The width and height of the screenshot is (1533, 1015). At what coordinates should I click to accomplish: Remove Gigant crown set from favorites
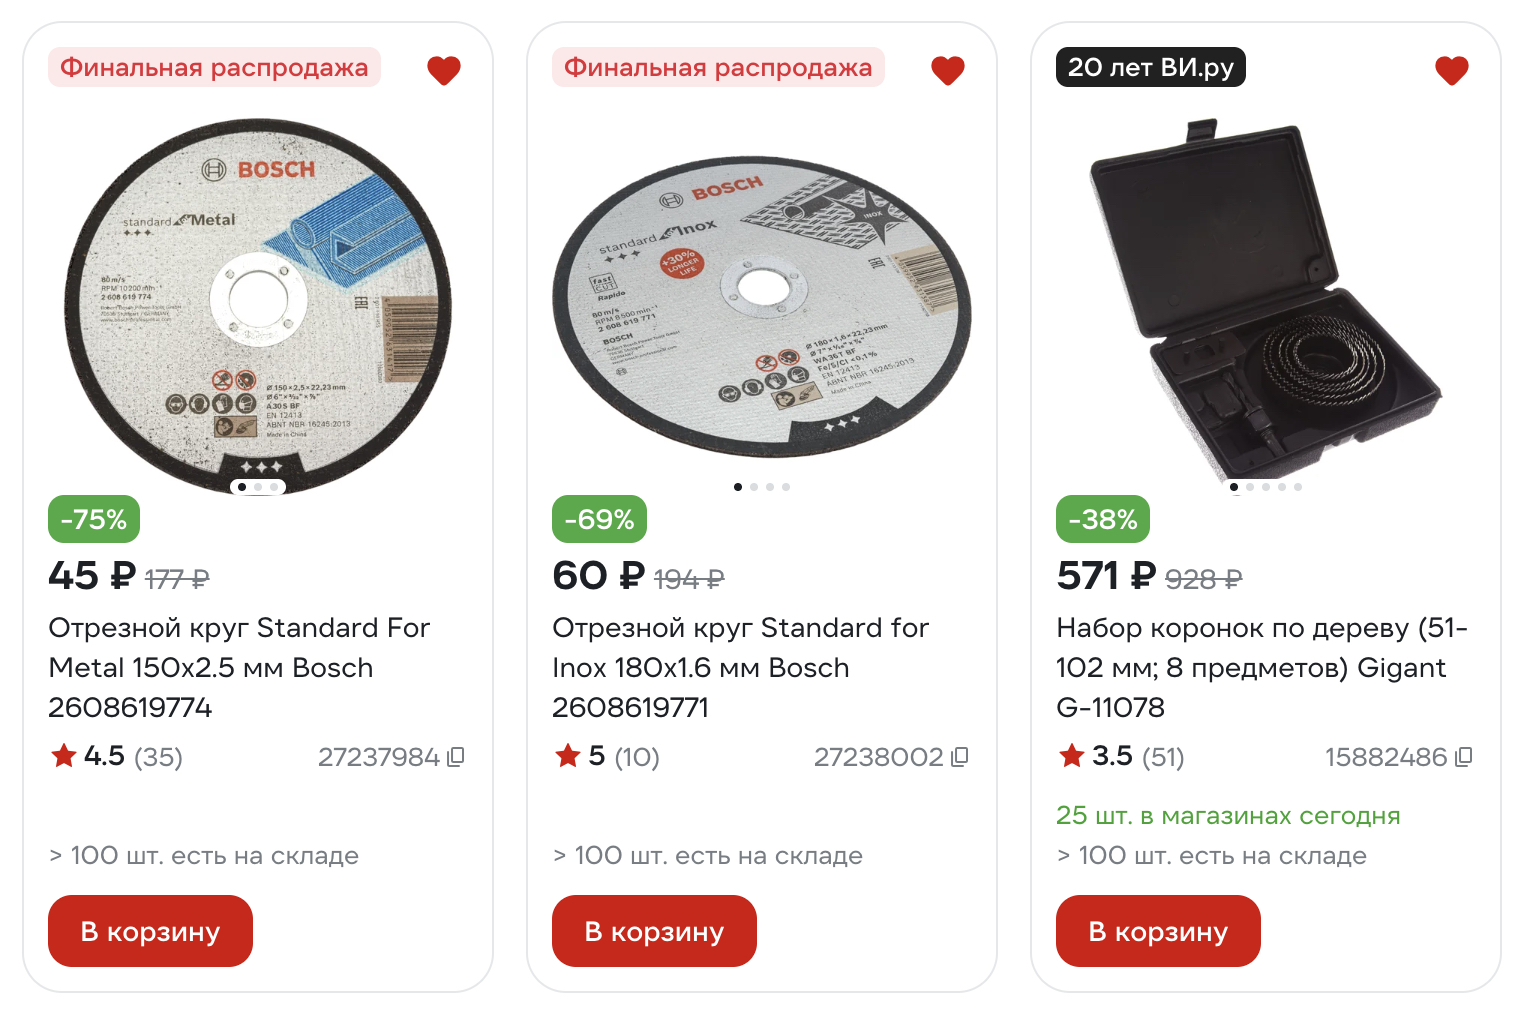1452,70
